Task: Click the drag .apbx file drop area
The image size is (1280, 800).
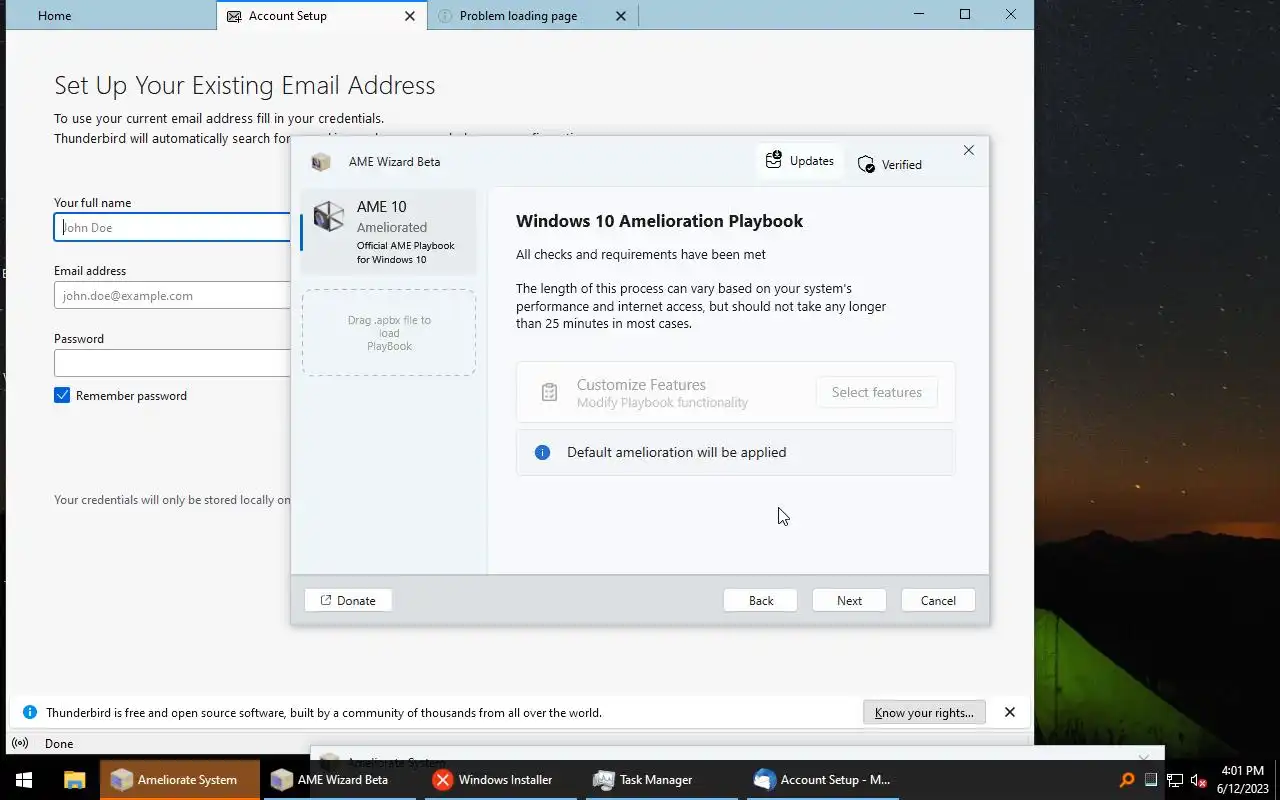Action: tap(389, 333)
